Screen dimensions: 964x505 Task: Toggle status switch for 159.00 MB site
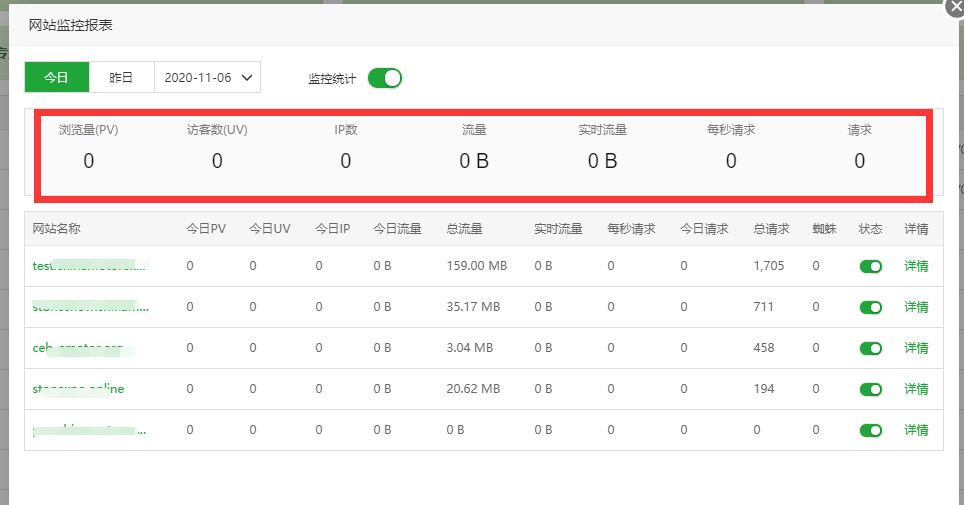(871, 266)
